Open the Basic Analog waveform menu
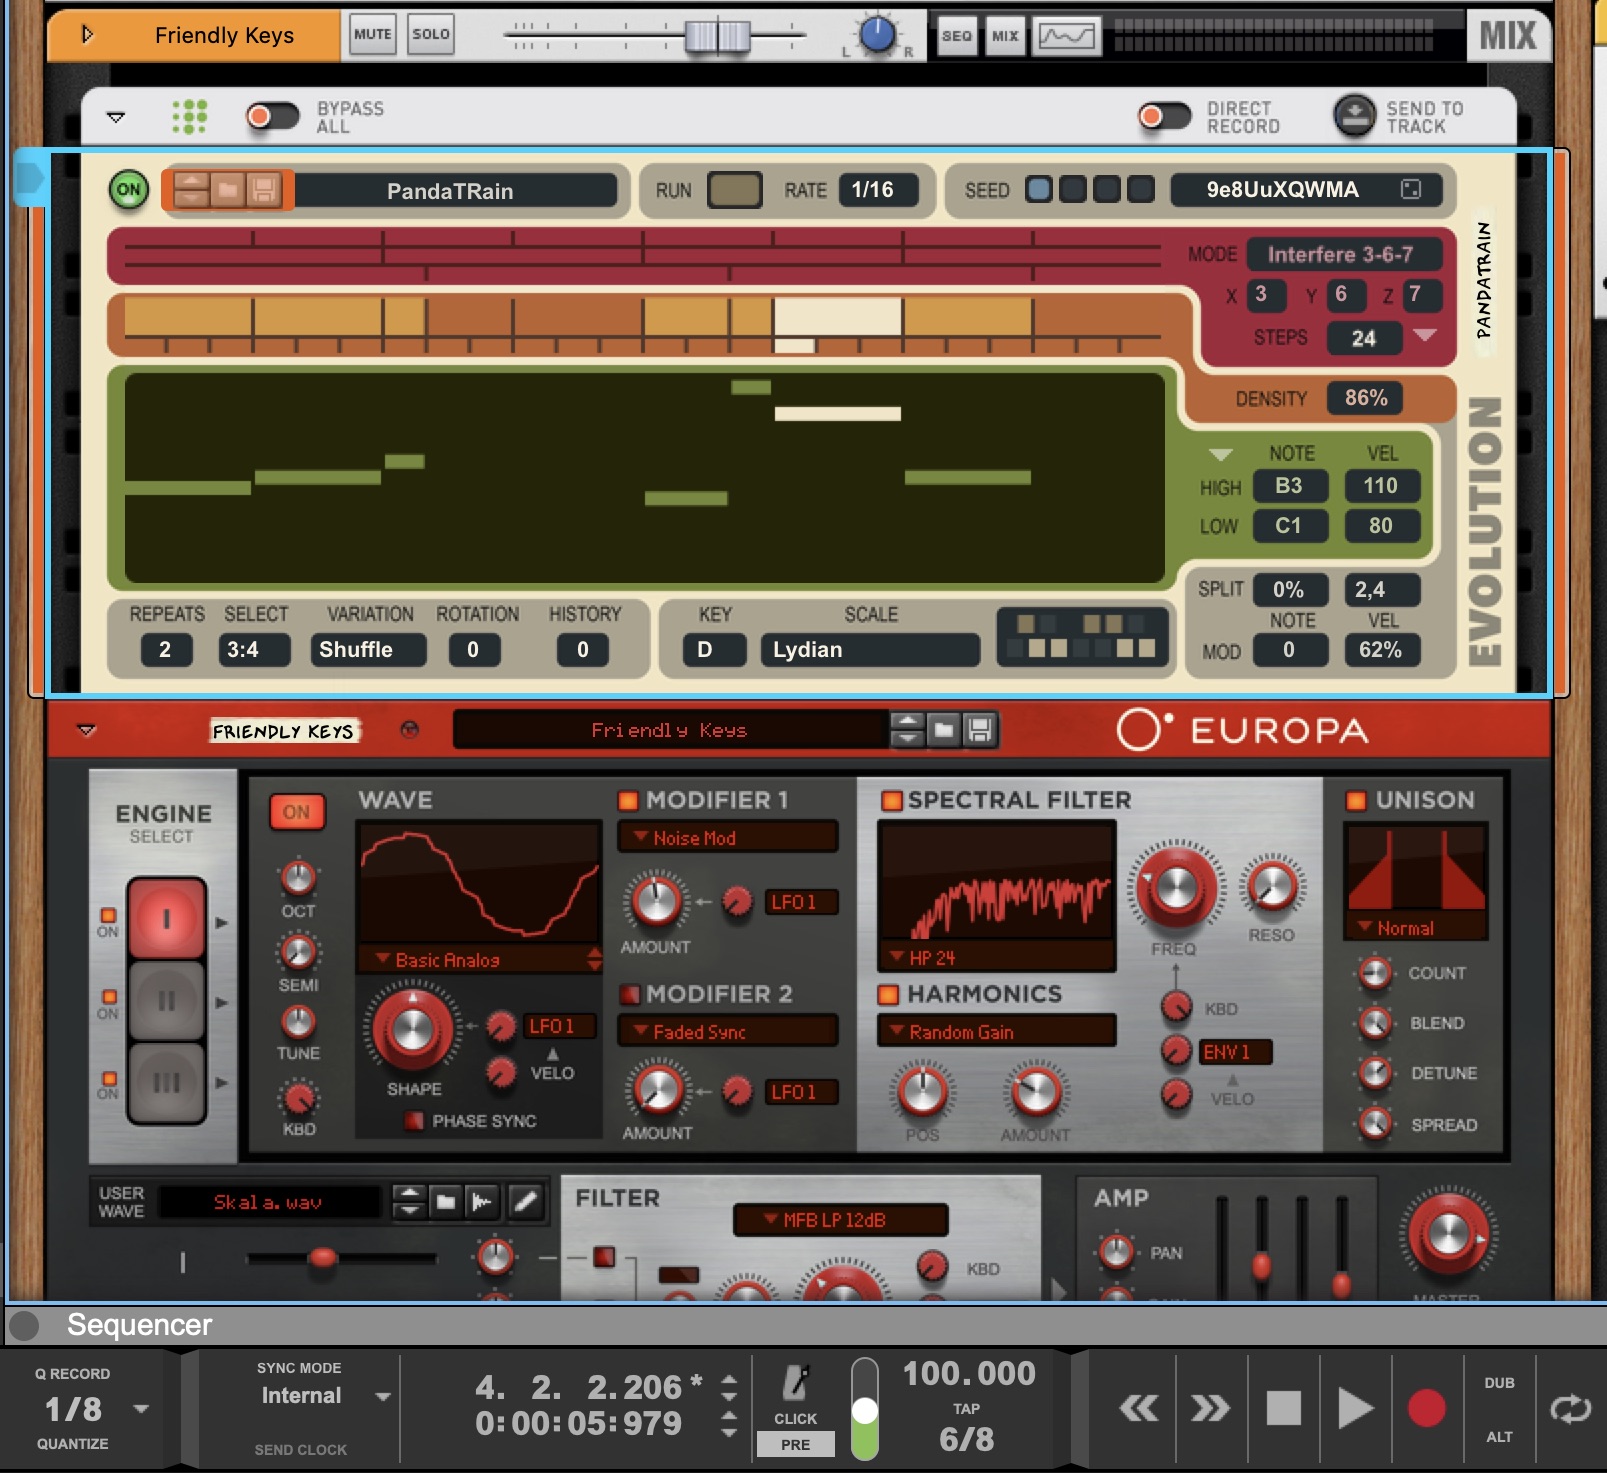 pos(480,960)
